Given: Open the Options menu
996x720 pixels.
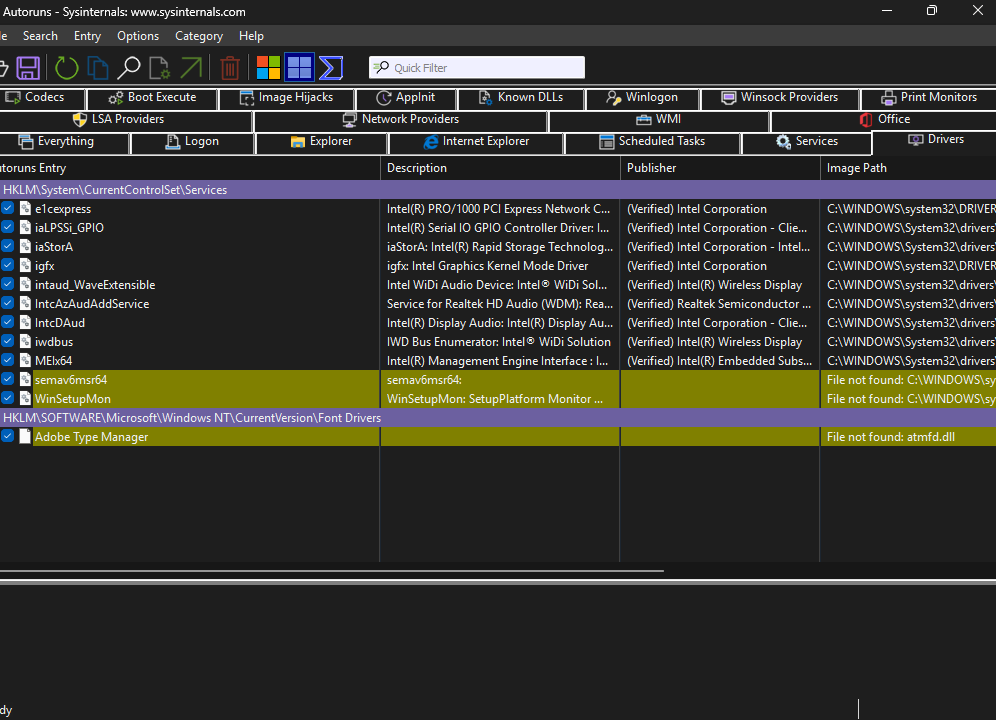Looking at the screenshot, I should [x=138, y=36].
